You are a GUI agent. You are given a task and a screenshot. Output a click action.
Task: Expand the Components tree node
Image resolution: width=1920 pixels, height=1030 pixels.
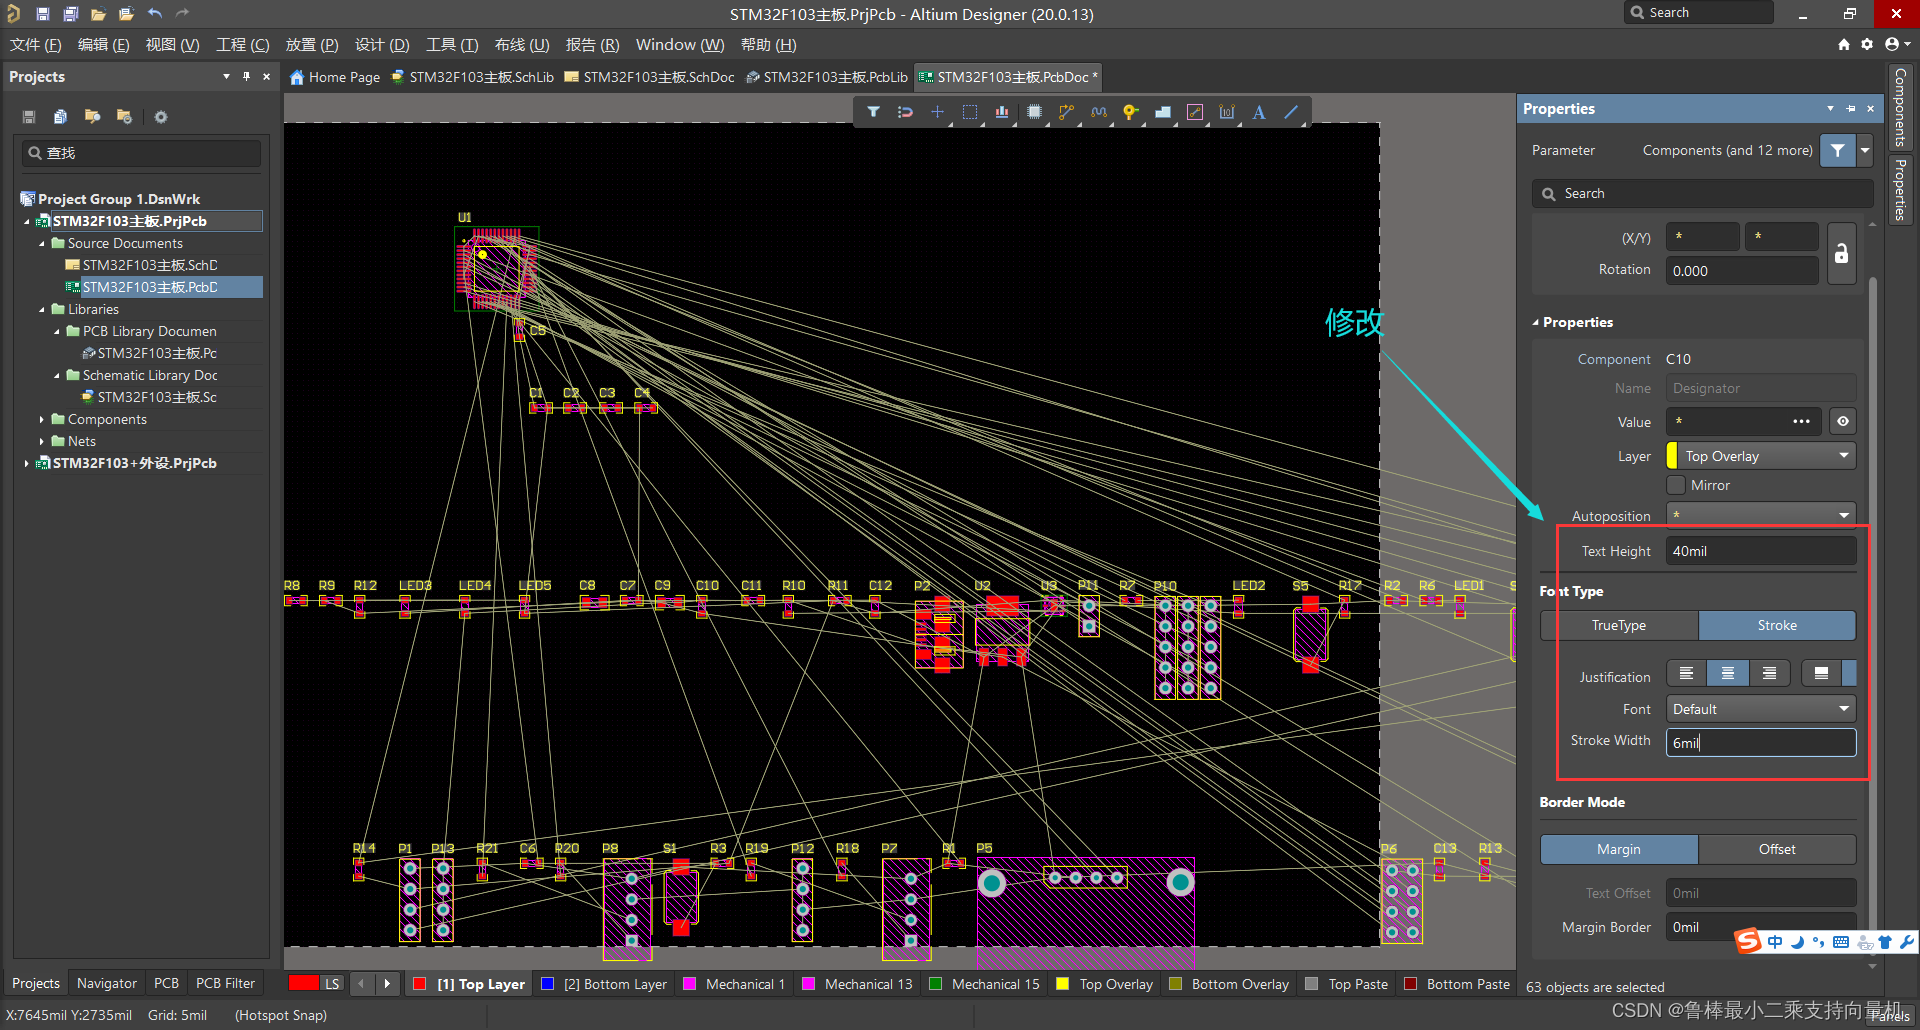pos(42,420)
